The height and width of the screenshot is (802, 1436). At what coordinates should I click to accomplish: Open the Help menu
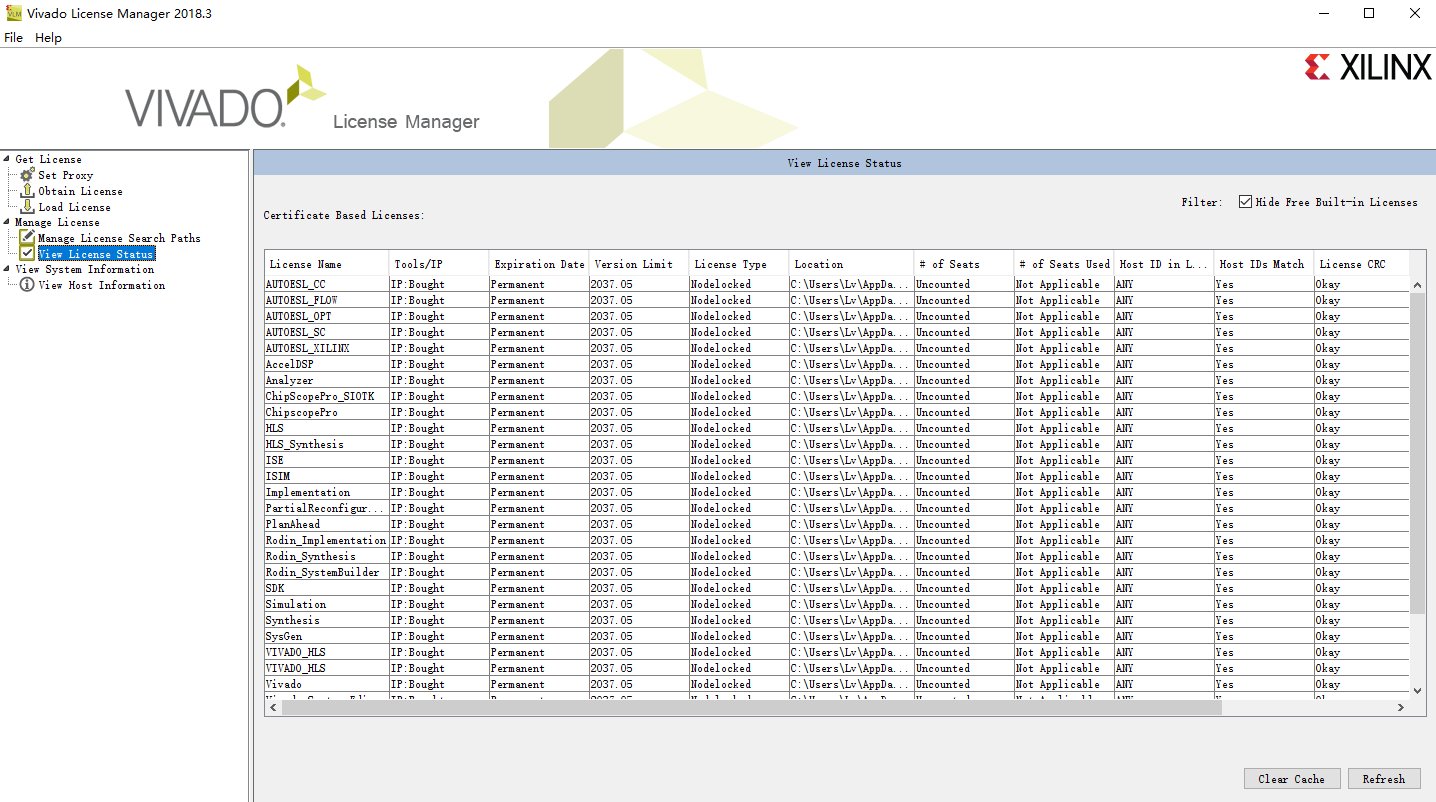pos(48,38)
